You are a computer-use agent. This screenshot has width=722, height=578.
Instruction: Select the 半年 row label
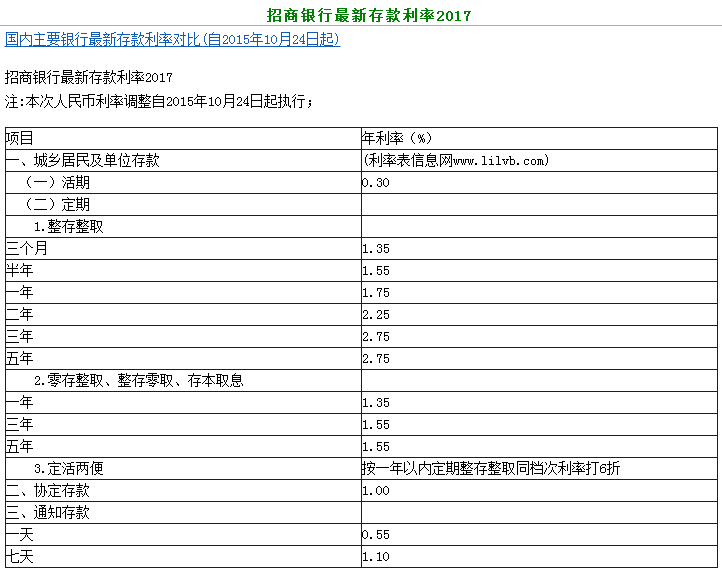click(19, 270)
